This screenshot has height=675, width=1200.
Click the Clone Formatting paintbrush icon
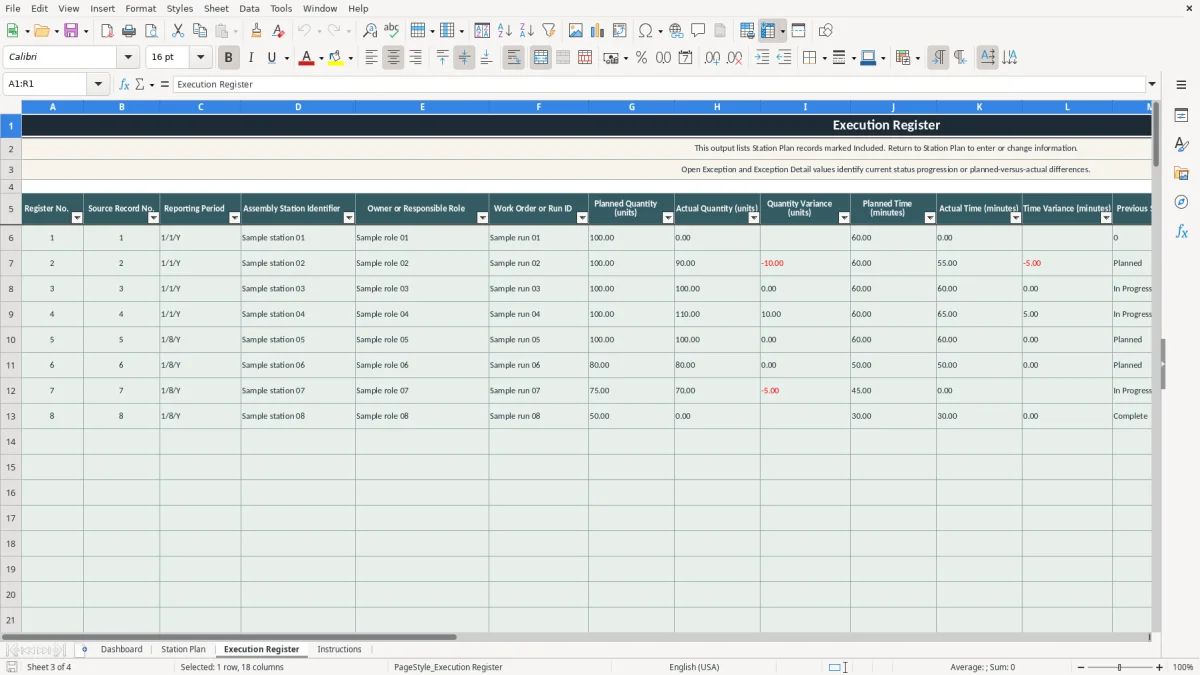point(257,31)
